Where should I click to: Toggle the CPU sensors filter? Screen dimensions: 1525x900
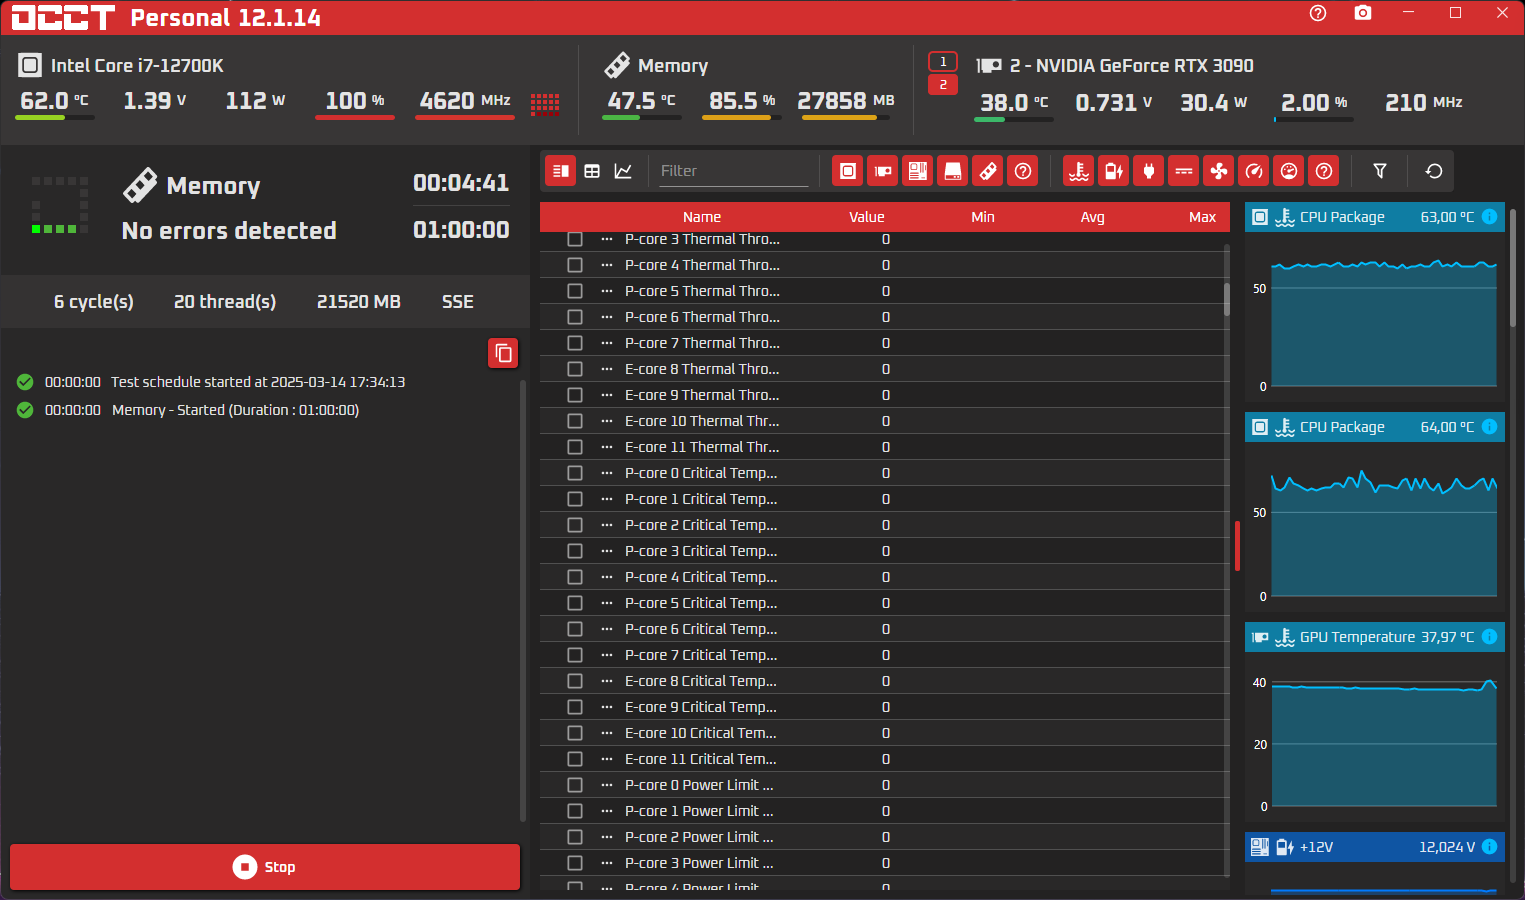tap(847, 171)
